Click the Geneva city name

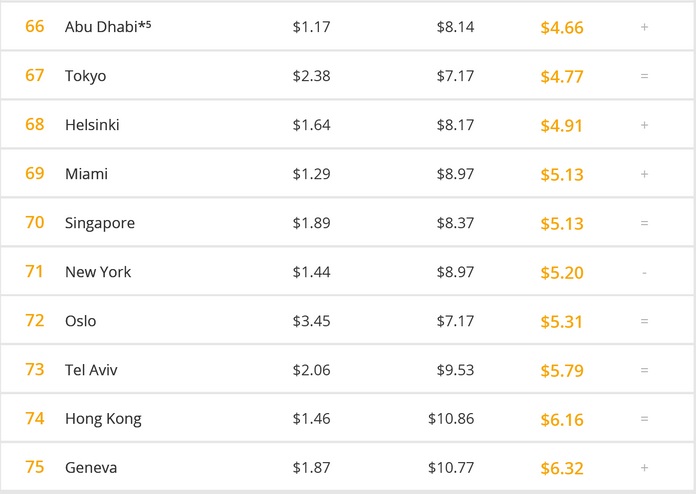coord(91,468)
